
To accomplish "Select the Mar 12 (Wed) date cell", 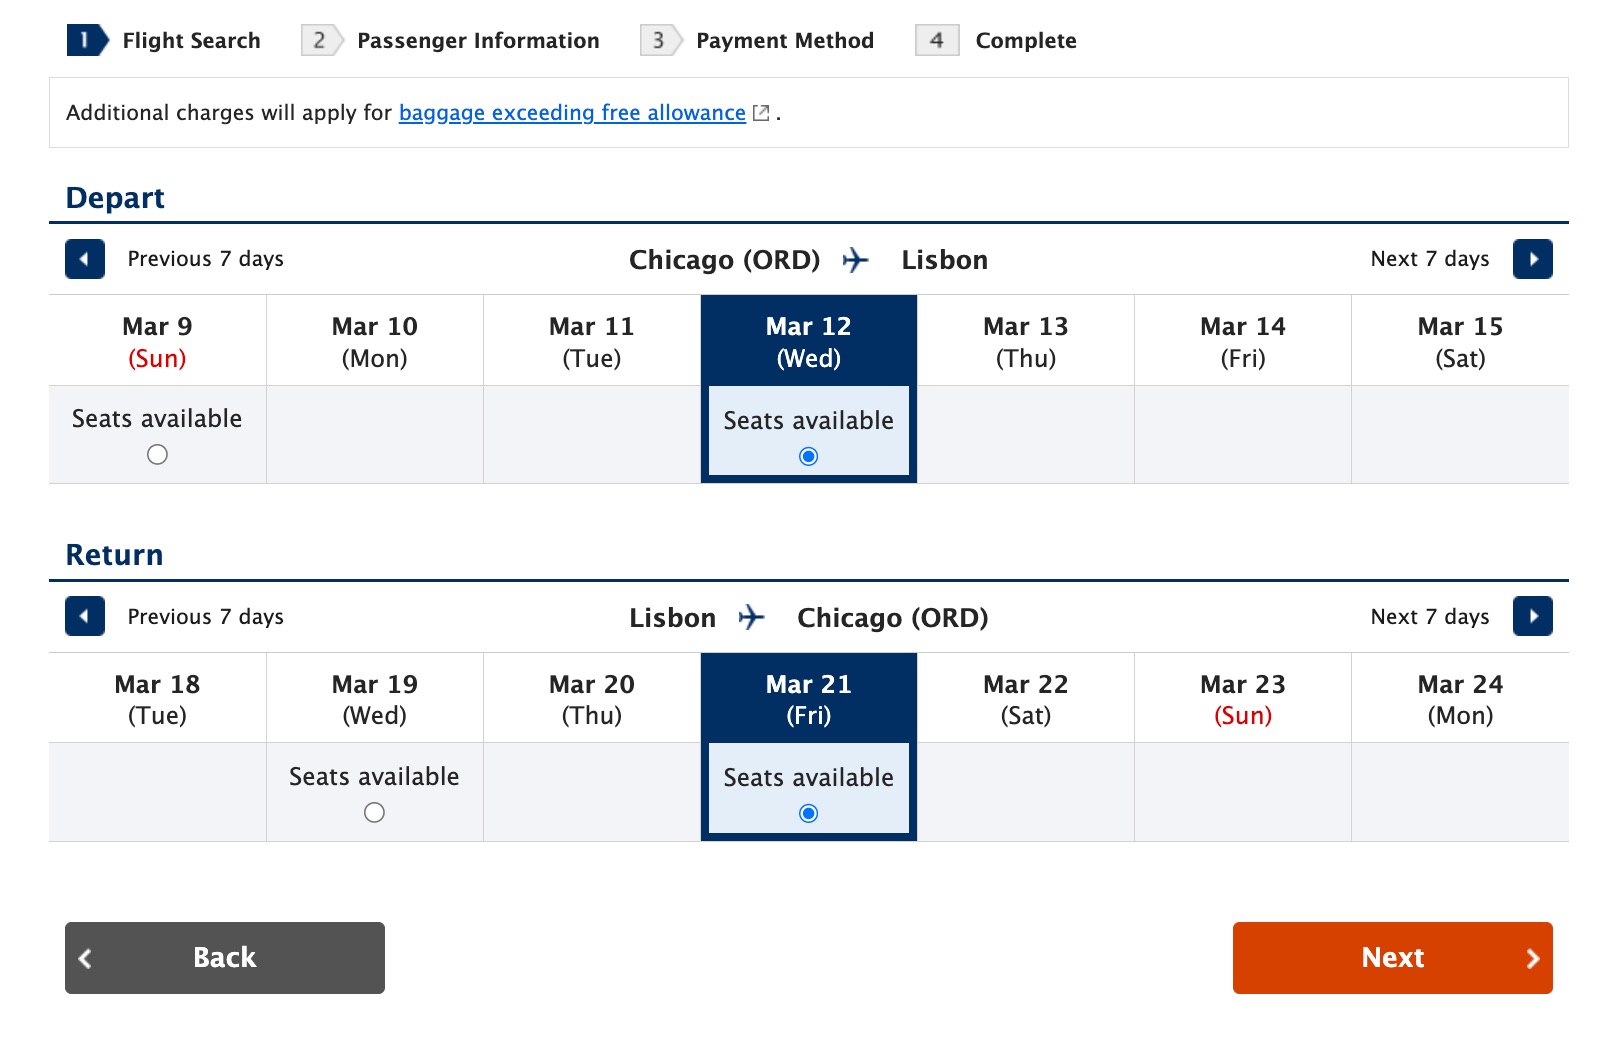I will (808, 340).
